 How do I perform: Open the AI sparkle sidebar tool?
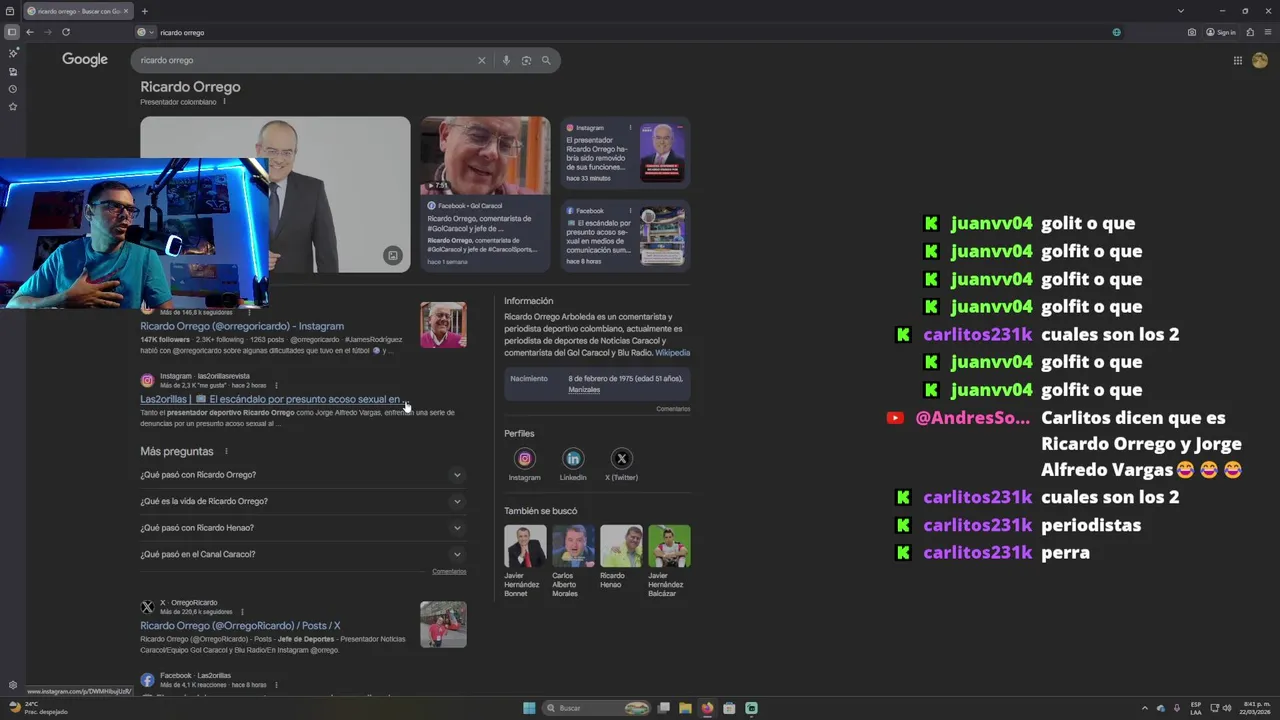click(12, 53)
